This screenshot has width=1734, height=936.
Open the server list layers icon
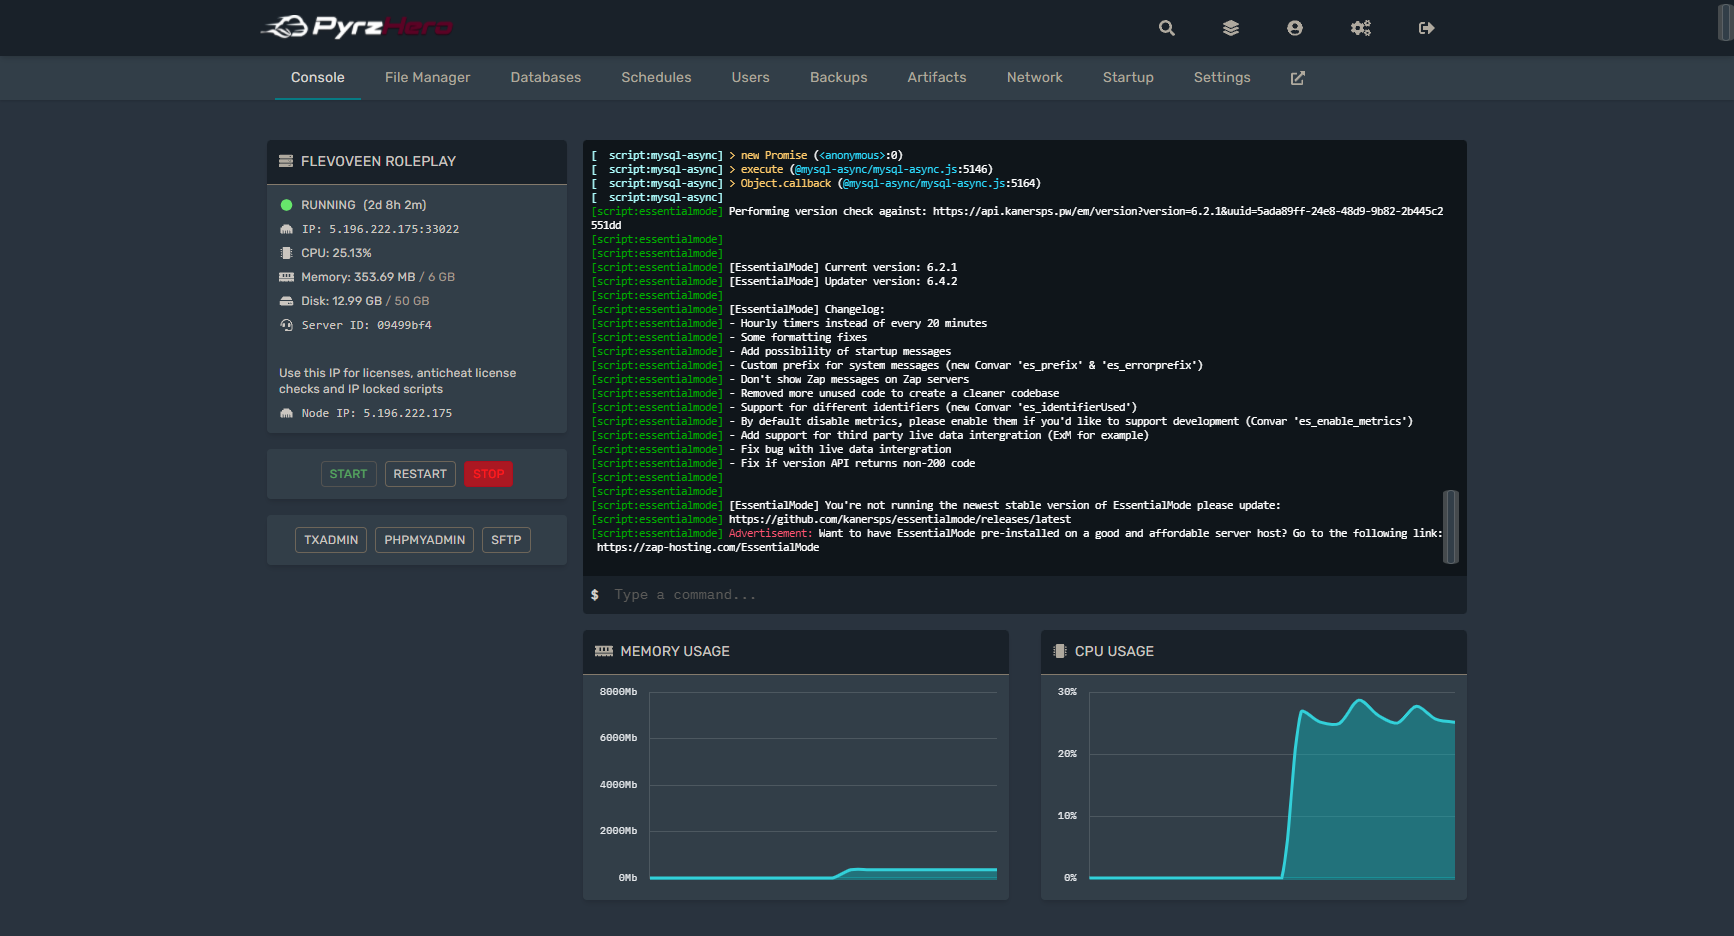coord(1231,28)
